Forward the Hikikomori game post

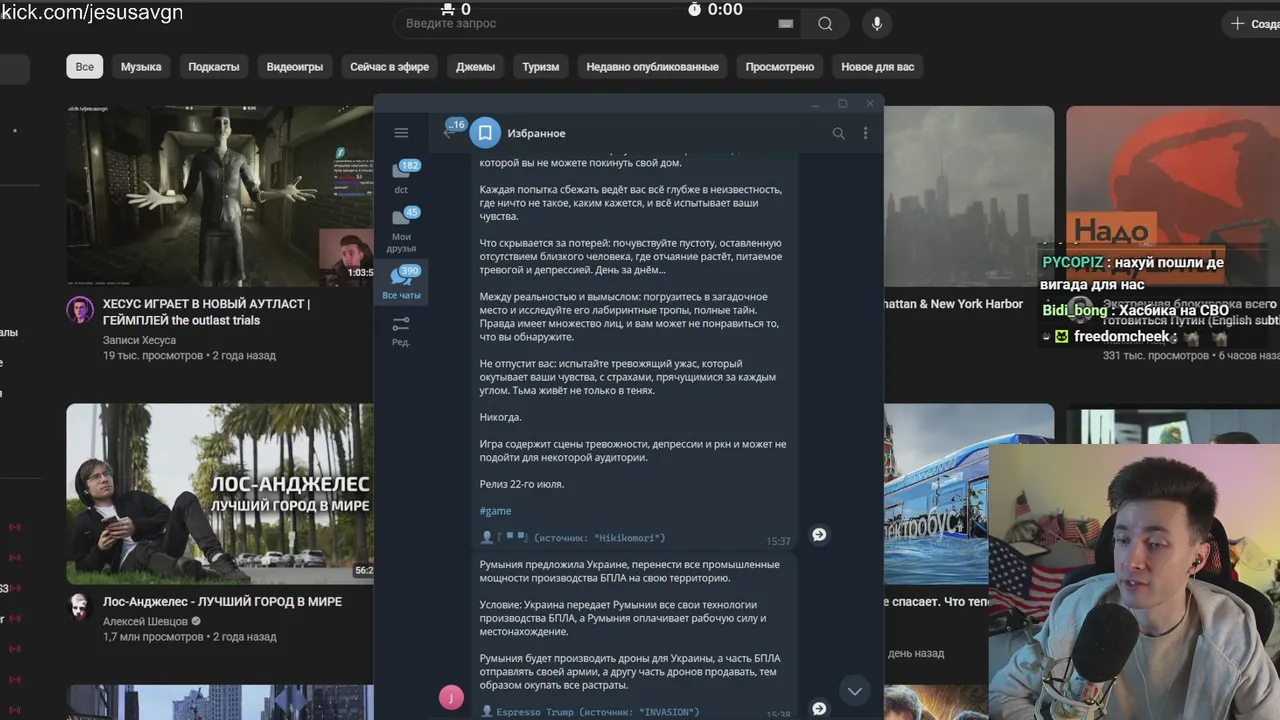coord(819,535)
